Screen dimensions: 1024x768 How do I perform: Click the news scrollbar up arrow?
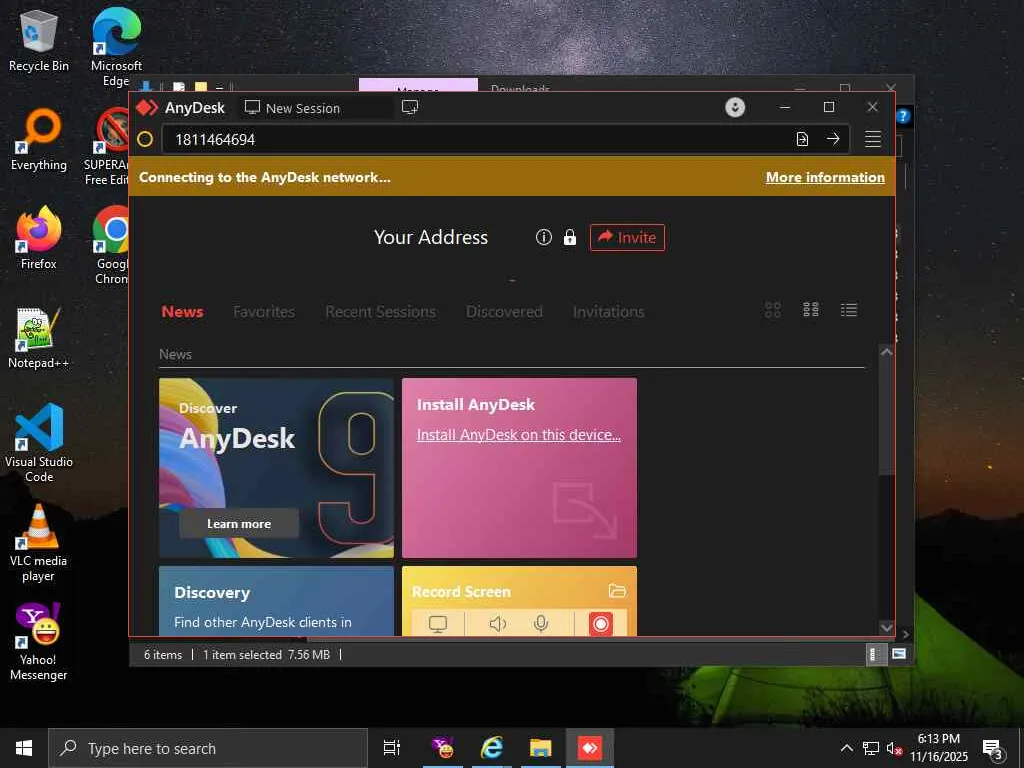click(x=886, y=352)
